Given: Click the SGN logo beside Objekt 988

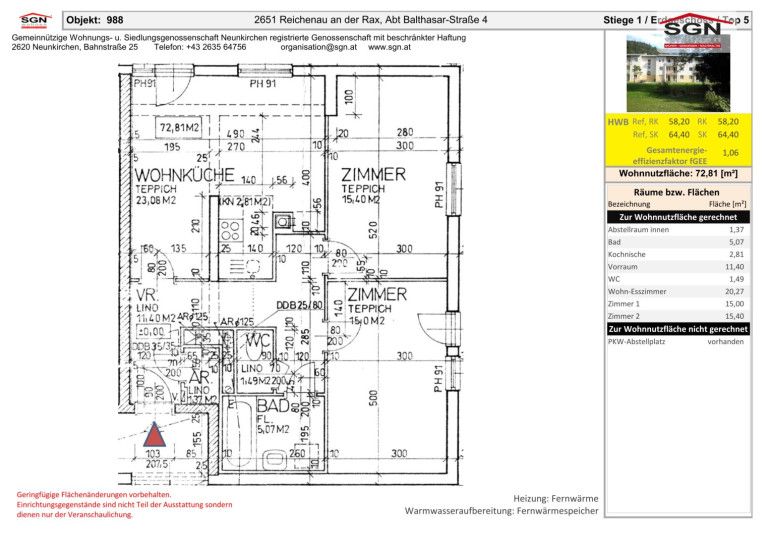Looking at the screenshot, I should tap(33, 18).
